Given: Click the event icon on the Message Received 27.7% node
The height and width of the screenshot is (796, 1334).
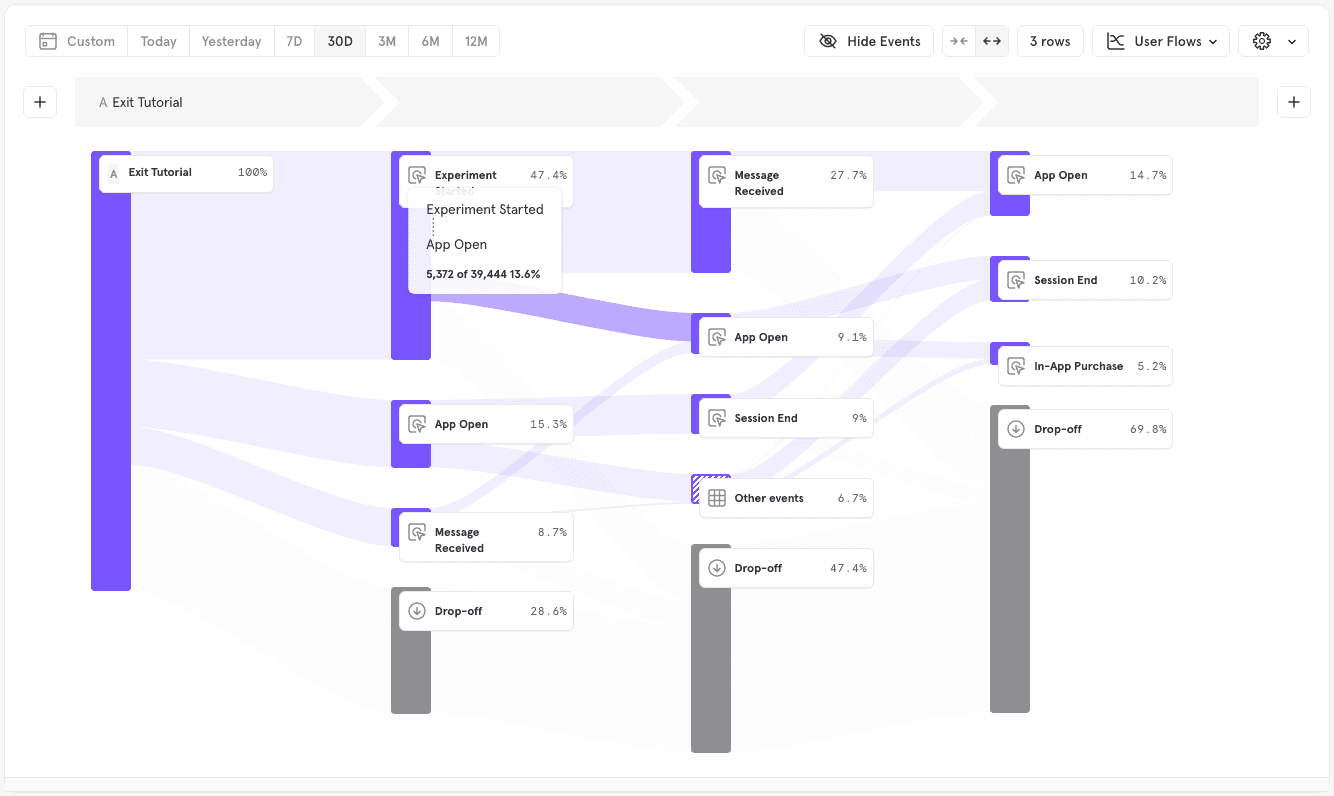Looking at the screenshot, I should (716, 174).
